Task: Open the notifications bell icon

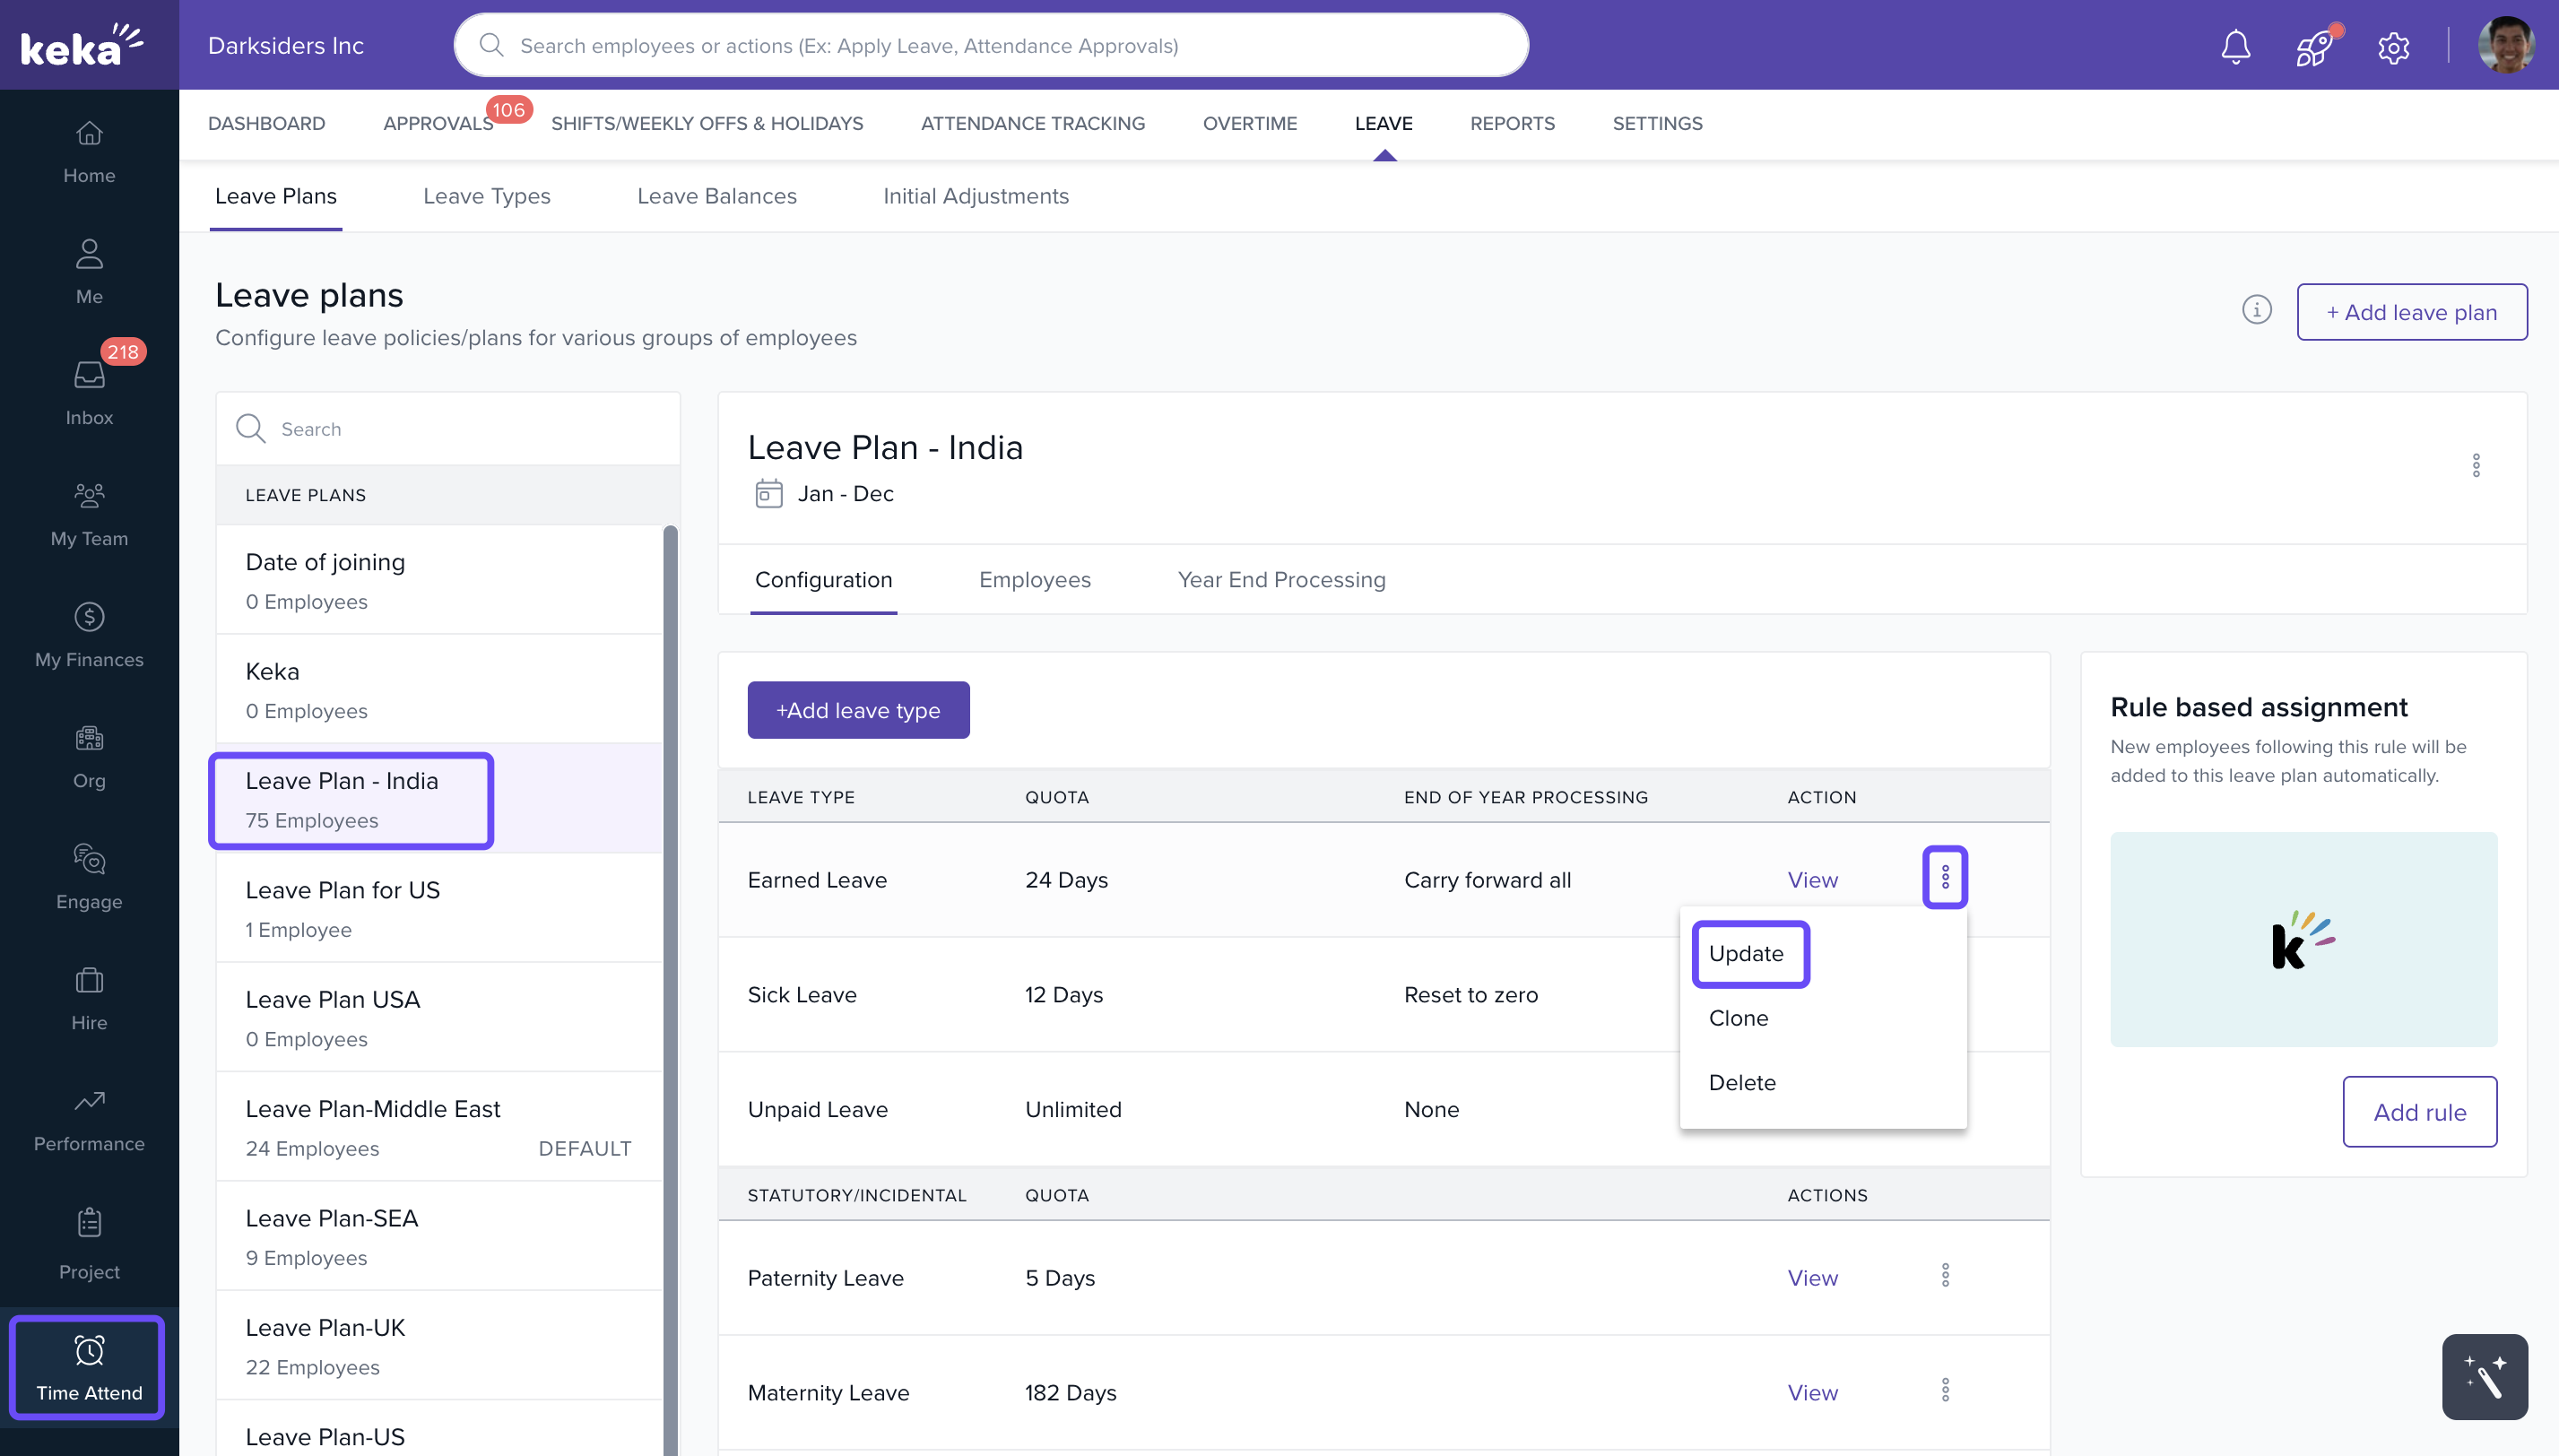Action: [x=2235, y=46]
